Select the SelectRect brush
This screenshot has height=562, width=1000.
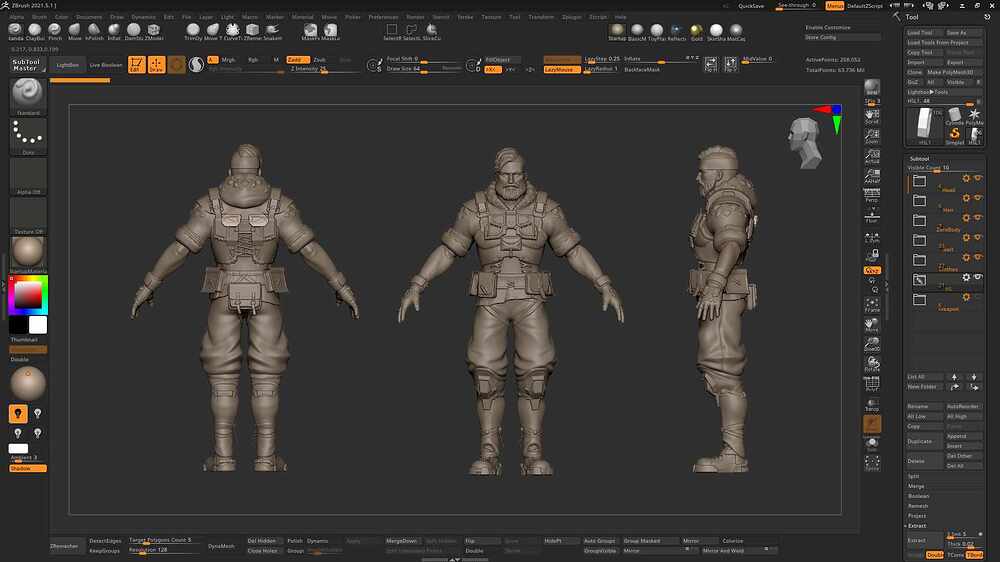coord(392,32)
